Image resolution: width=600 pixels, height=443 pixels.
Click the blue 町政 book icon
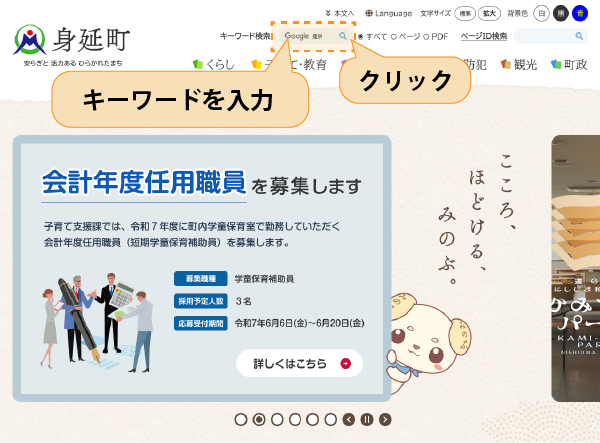(556, 64)
